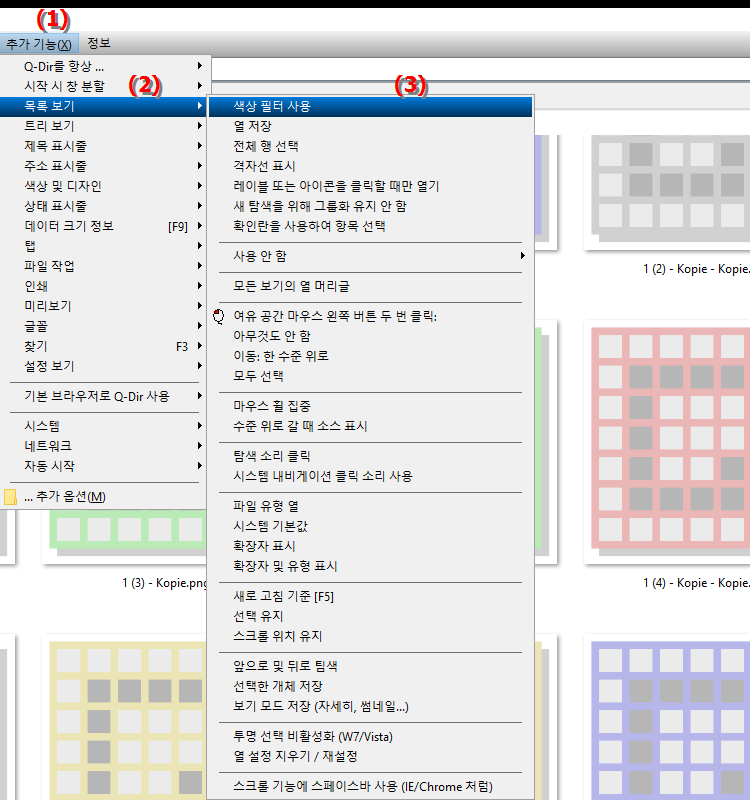Select 파일 유형 열 entry

pos(370,506)
